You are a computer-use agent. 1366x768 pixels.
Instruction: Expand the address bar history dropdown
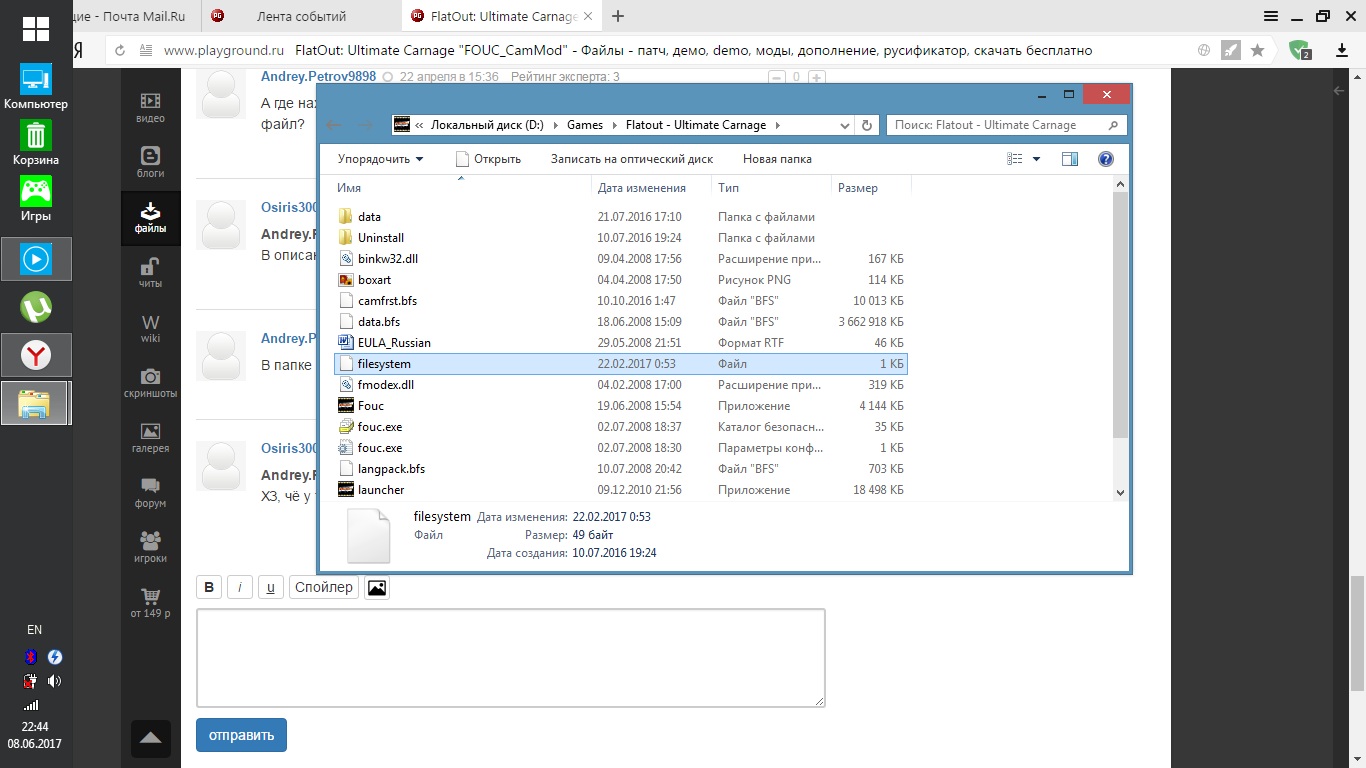(x=845, y=125)
